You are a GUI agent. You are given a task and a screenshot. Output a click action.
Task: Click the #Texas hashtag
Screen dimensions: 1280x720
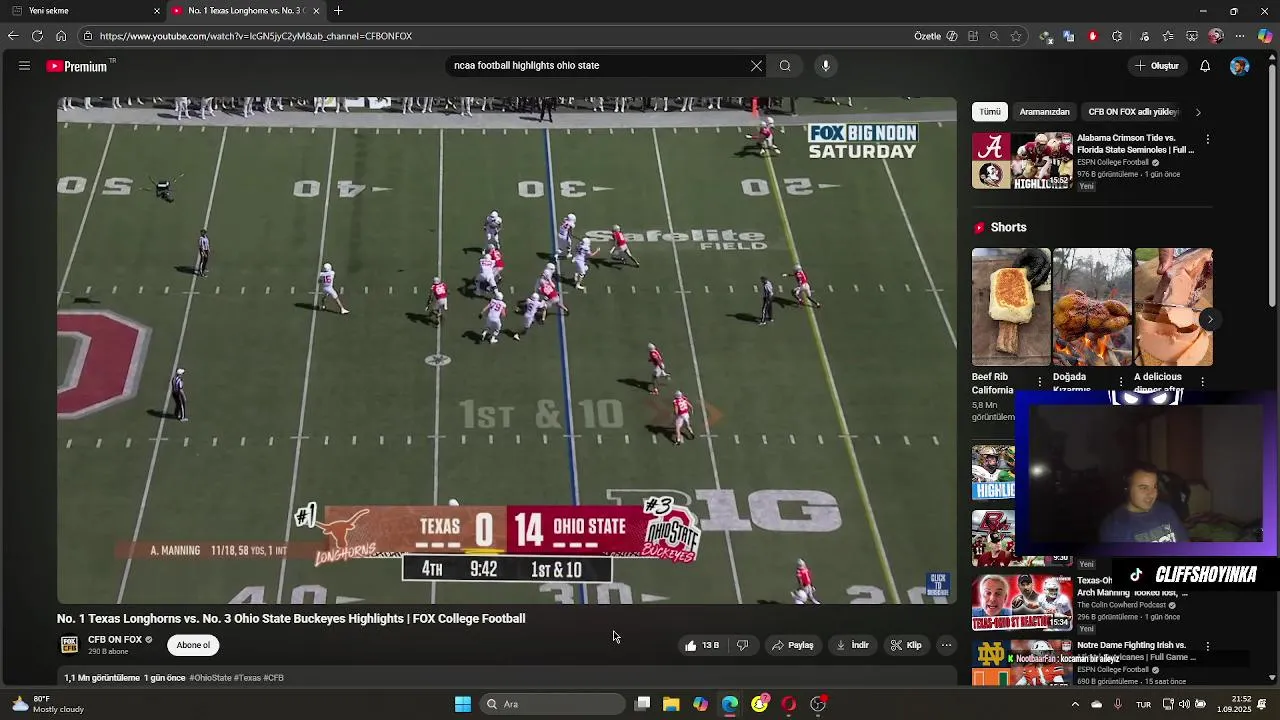247,678
